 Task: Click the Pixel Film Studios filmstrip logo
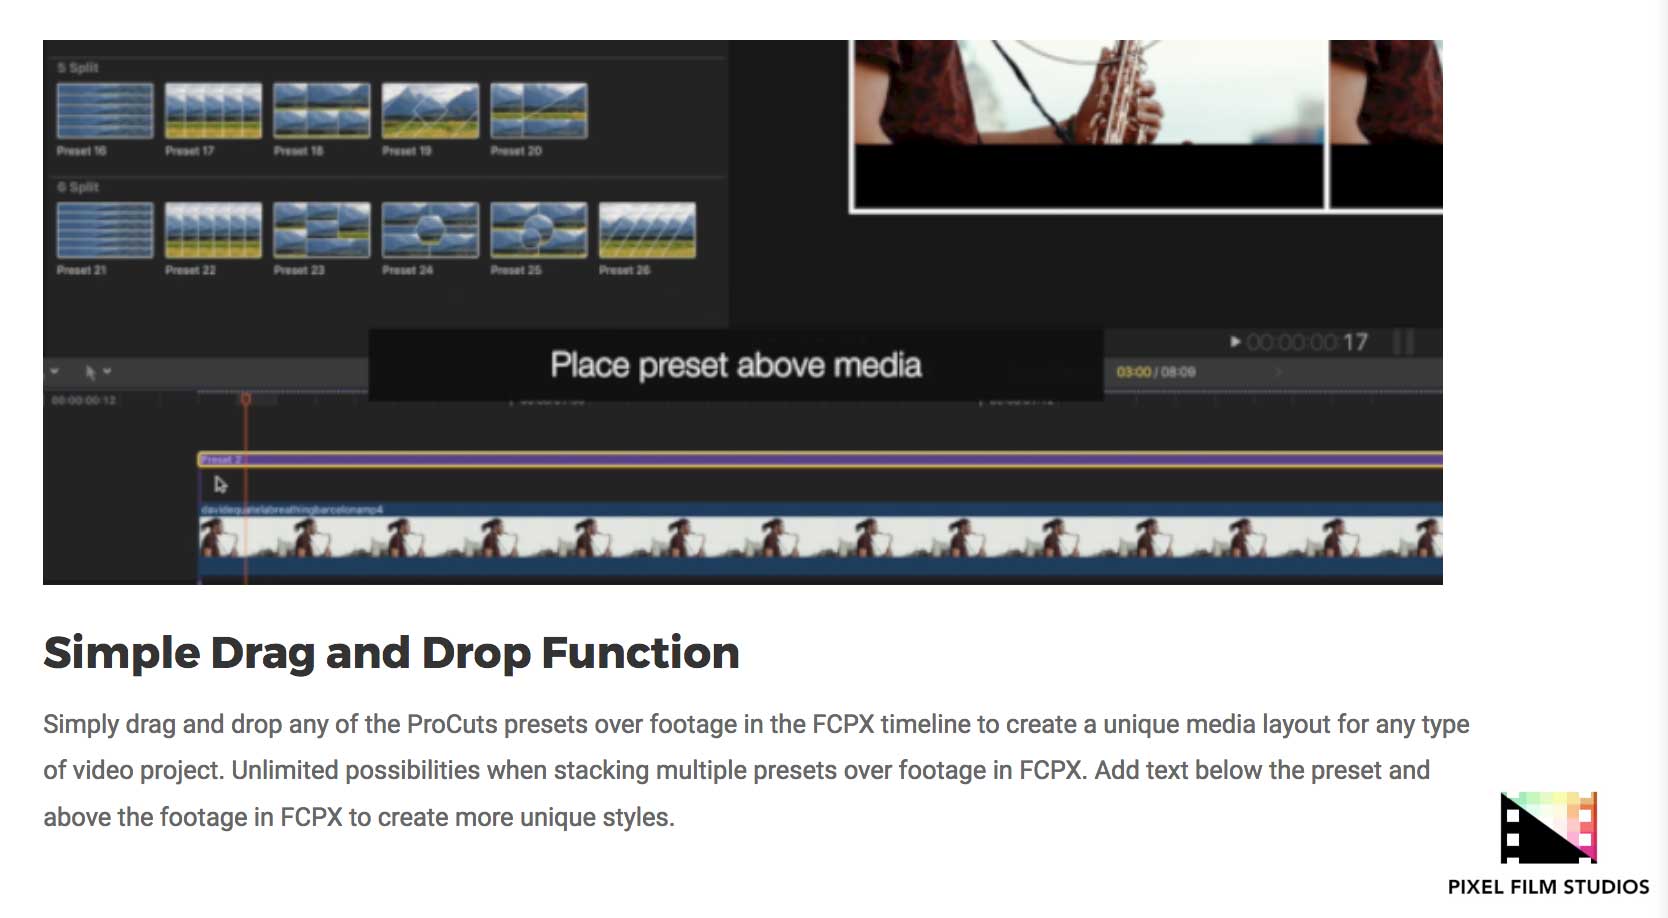point(1548,827)
